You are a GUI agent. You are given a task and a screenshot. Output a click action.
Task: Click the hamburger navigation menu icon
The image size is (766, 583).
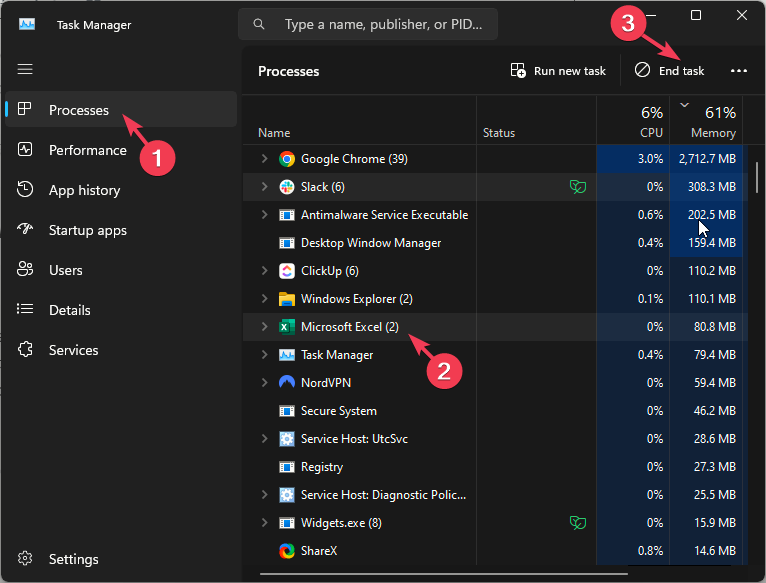25,69
